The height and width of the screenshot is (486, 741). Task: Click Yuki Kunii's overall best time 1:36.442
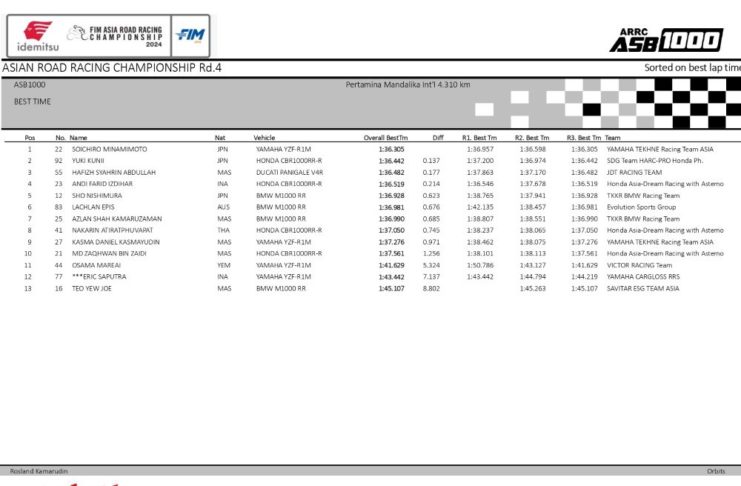click(391, 160)
